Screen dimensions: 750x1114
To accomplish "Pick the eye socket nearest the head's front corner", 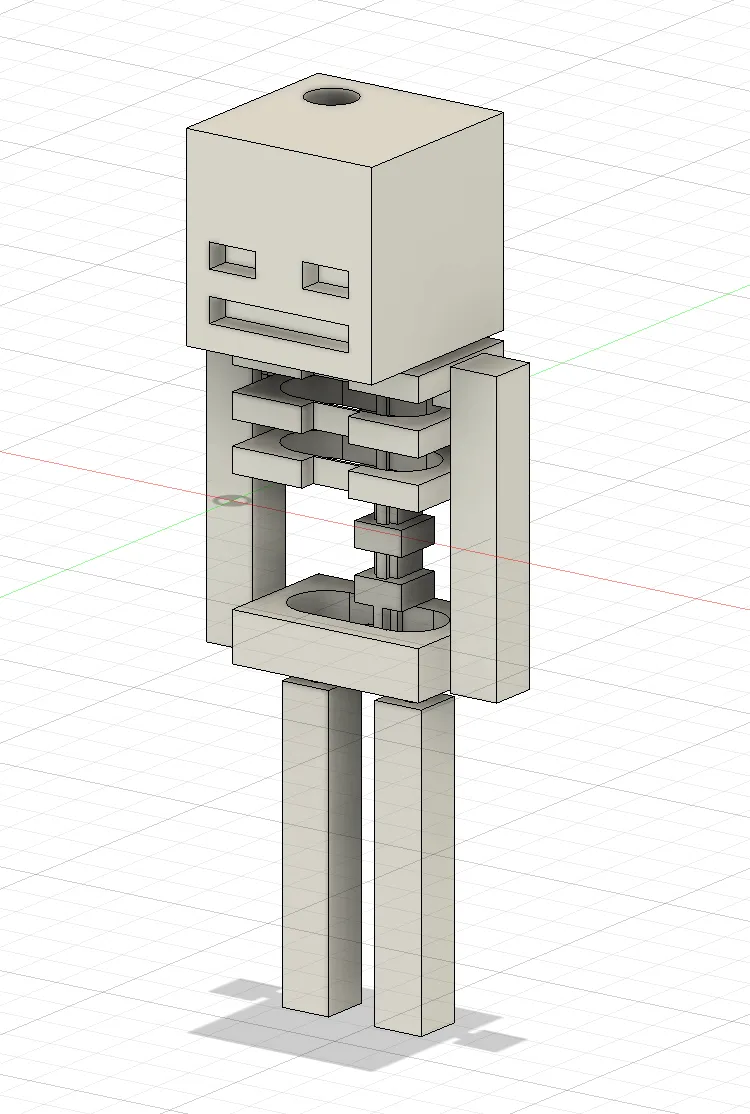I will click(x=327, y=278).
